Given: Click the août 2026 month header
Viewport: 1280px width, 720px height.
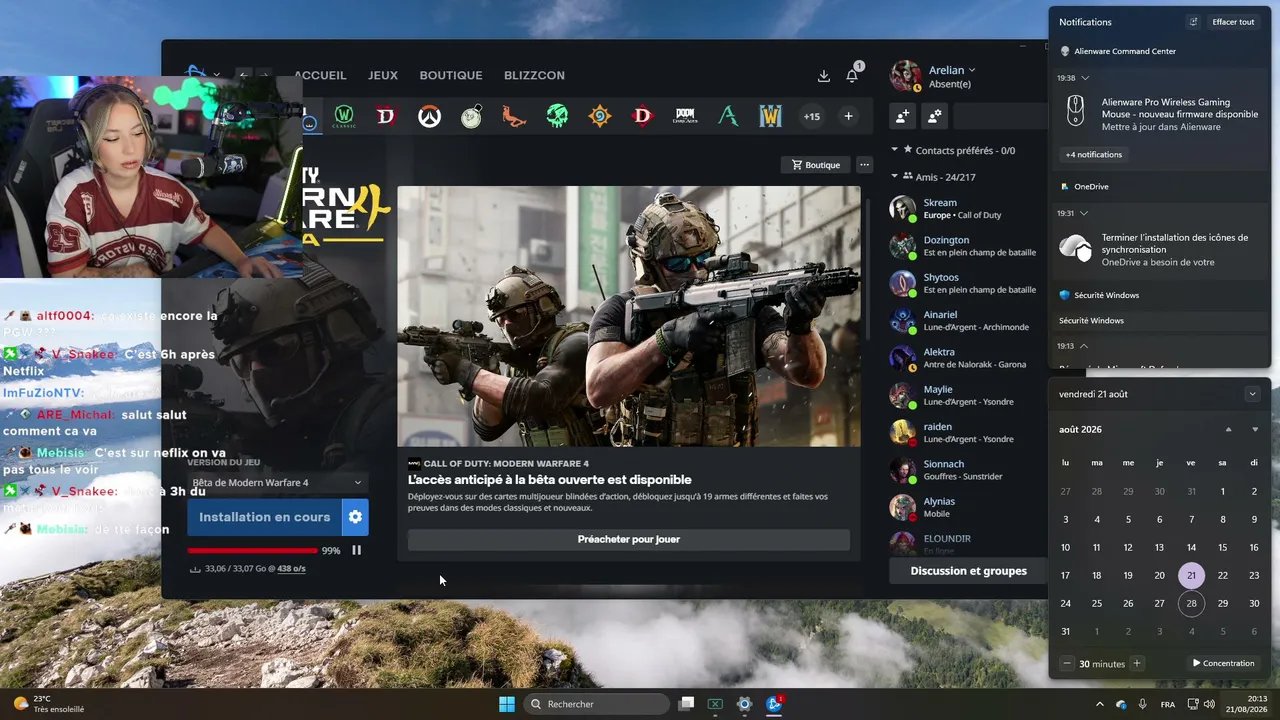Looking at the screenshot, I should pyautogui.click(x=1080, y=430).
